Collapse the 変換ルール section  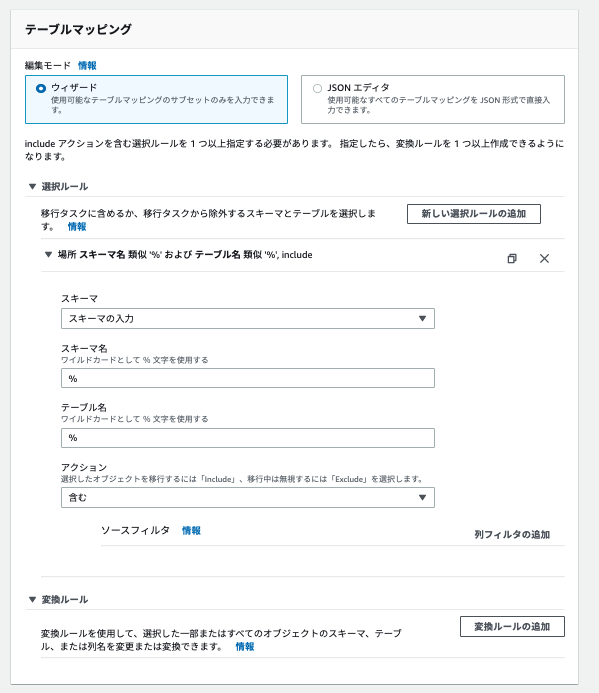point(32,600)
